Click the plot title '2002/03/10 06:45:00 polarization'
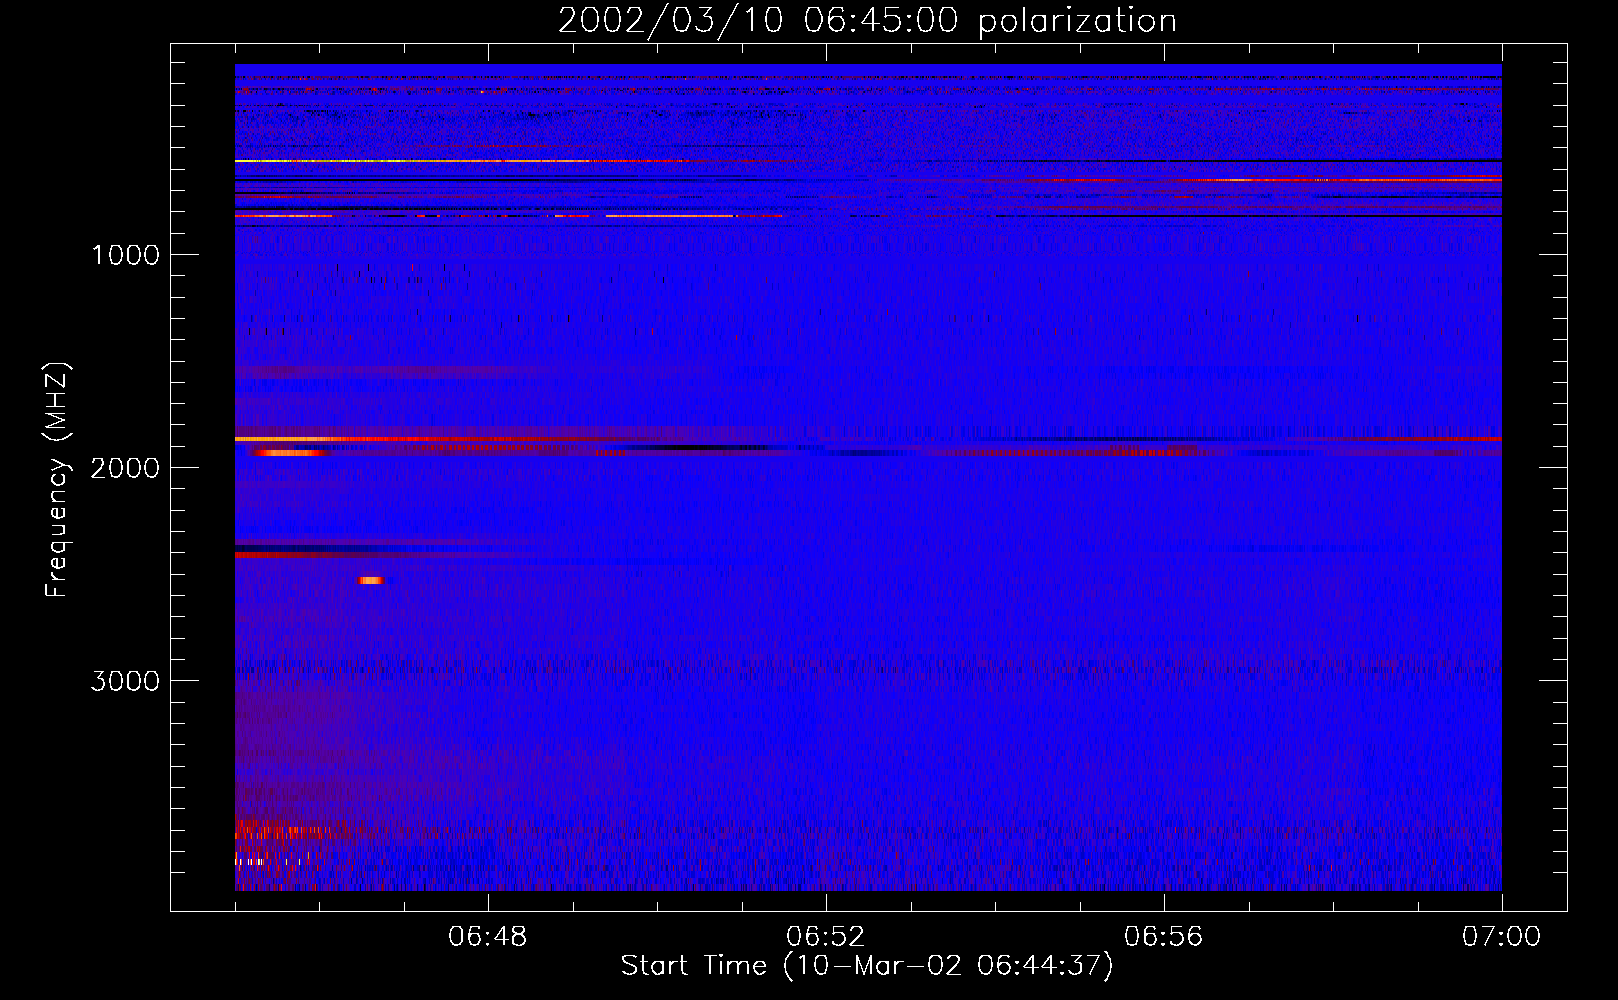The height and width of the screenshot is (1000, 1618). point(867,21)
